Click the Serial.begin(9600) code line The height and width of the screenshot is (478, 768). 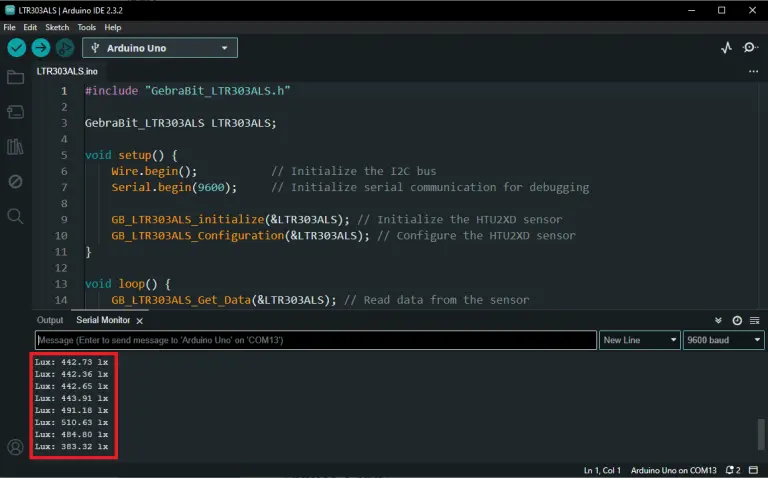pyautogui.click(x=174, y=187)
